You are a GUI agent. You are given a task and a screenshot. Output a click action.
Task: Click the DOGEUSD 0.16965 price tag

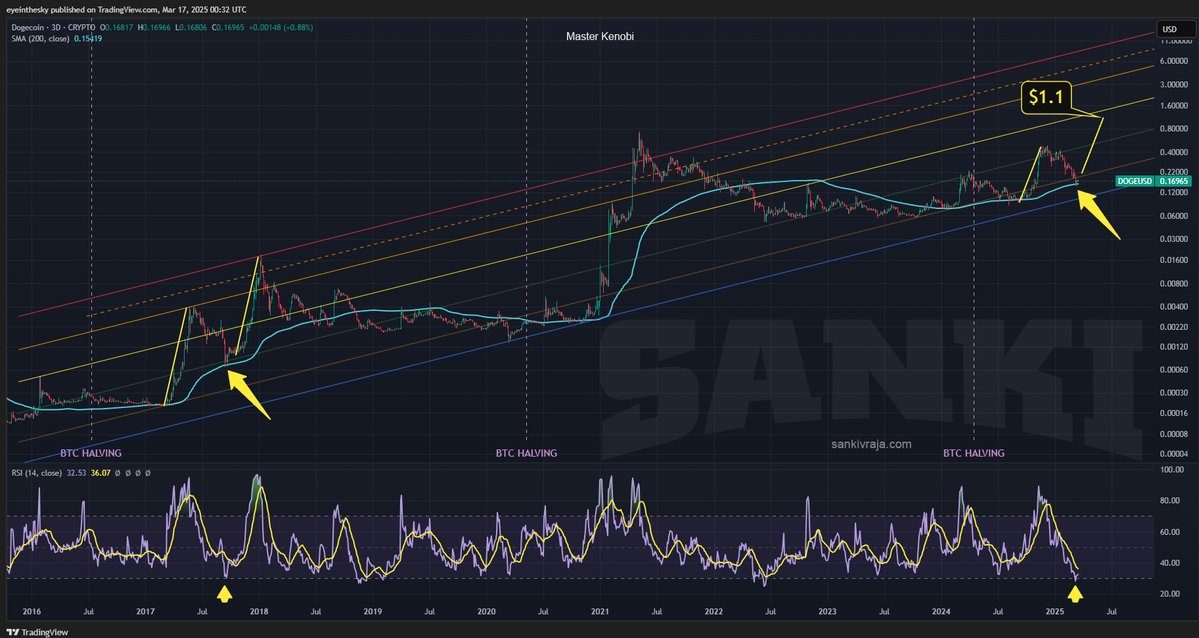pos(1151,181)
